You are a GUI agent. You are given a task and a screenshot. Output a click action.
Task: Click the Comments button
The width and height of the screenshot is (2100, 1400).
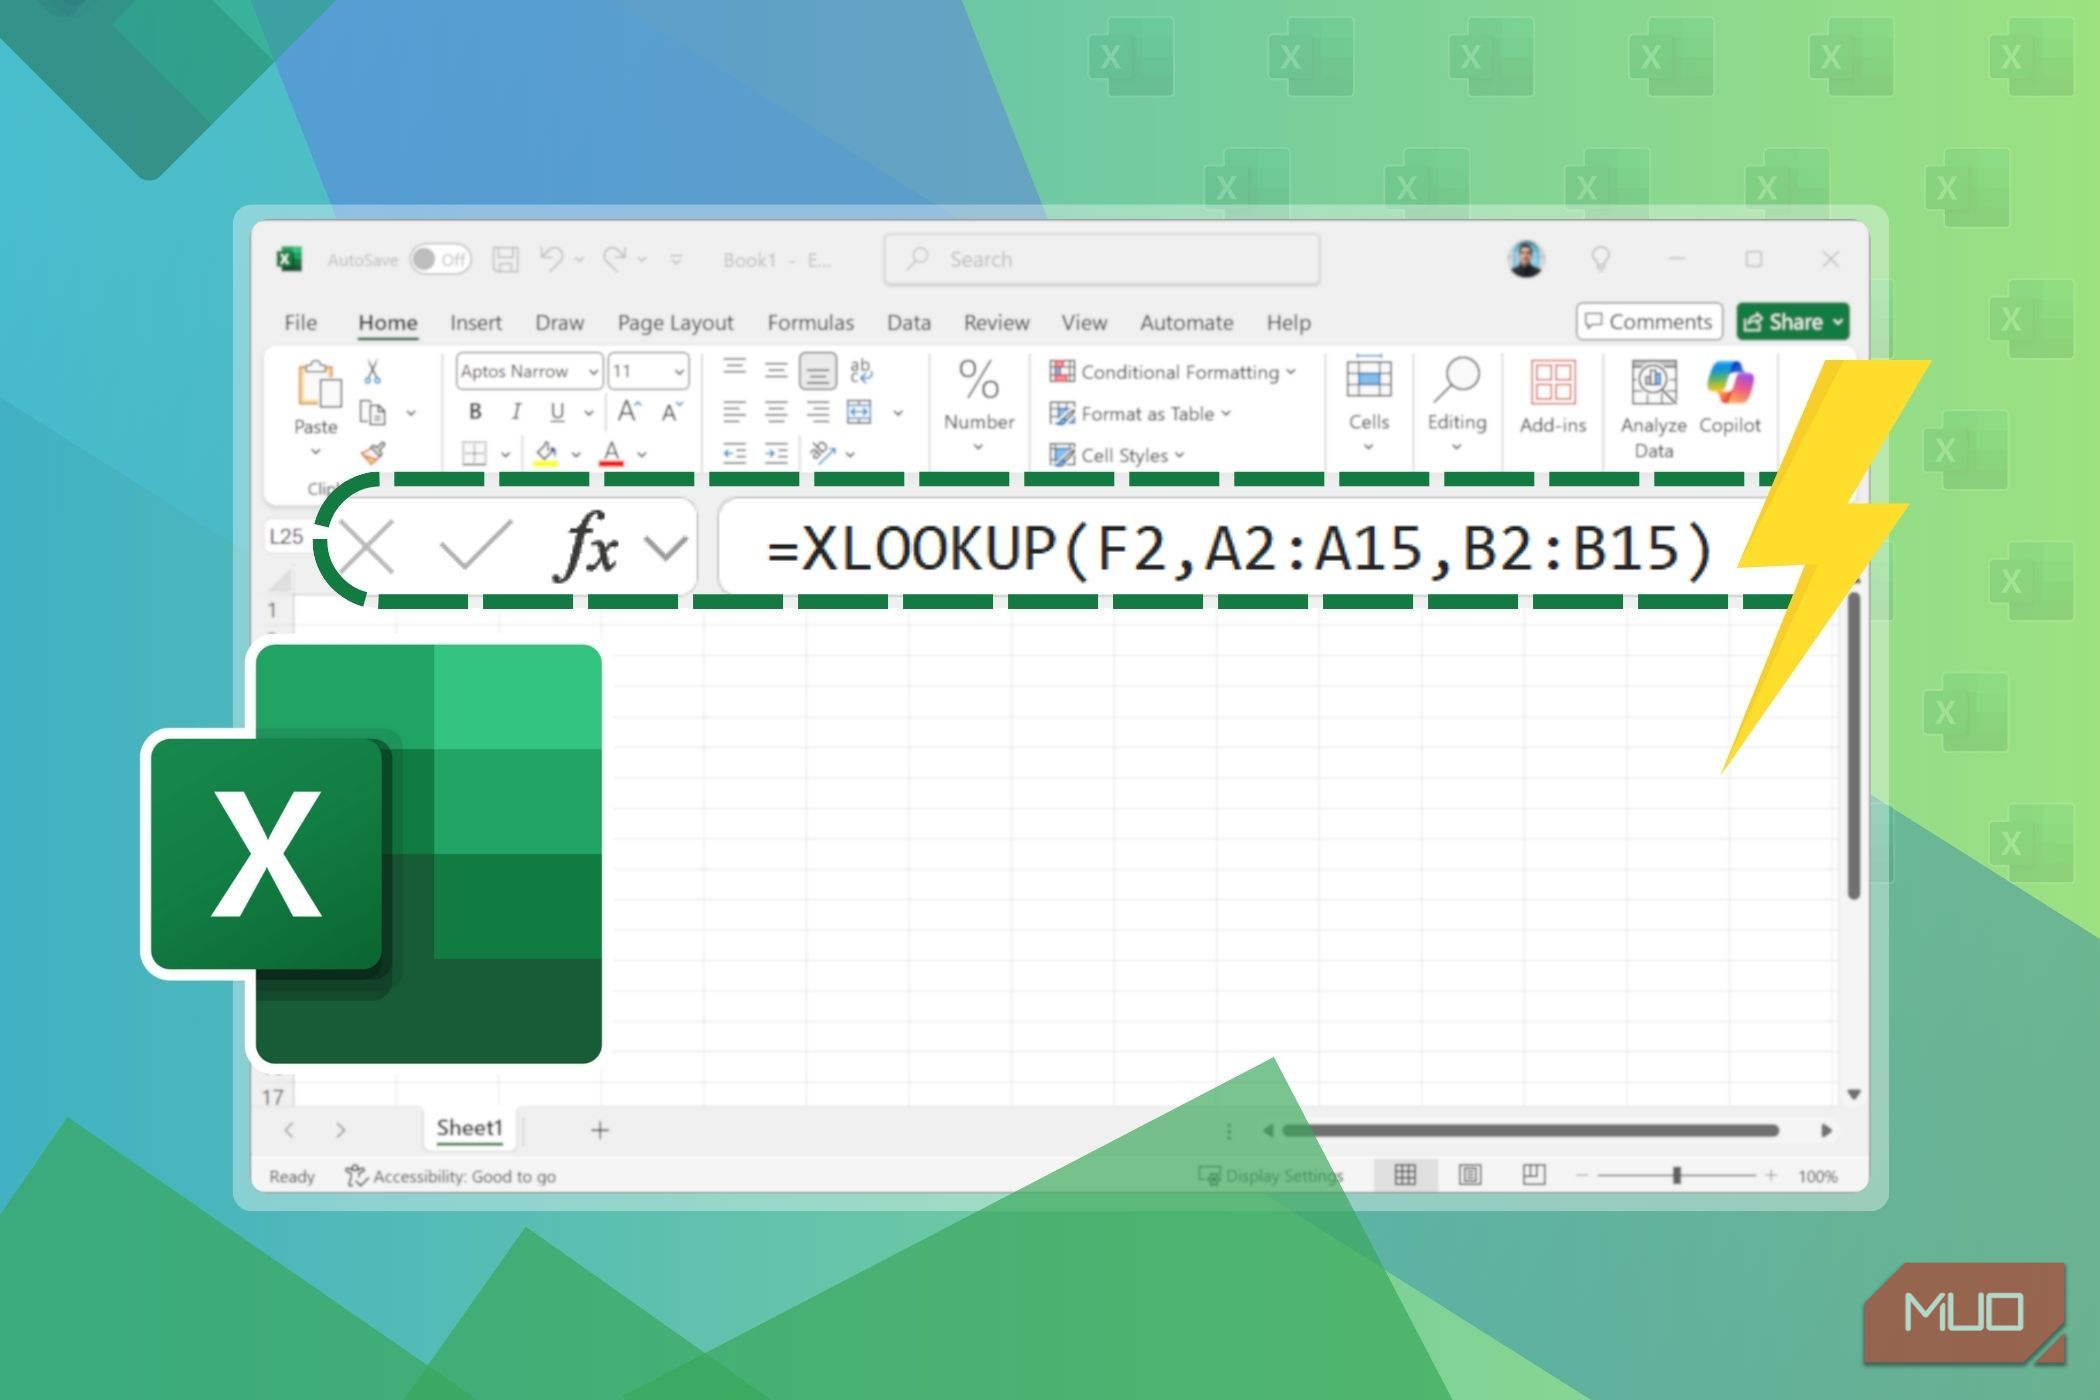[x=1648, y=321]
